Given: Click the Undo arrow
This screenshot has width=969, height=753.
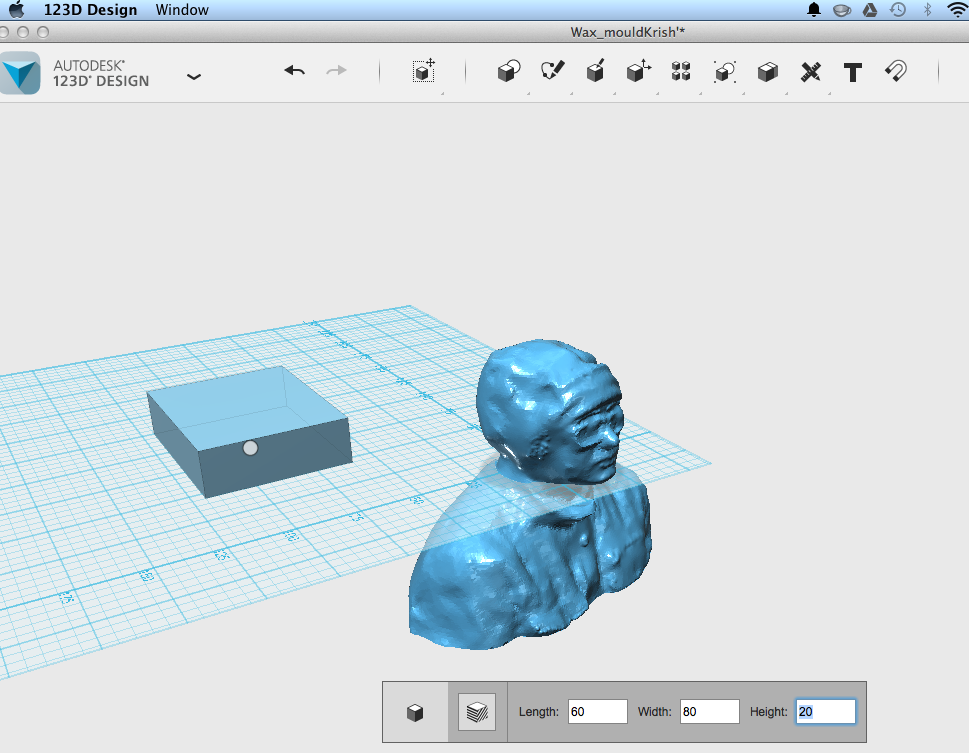Looking at the screenshot, I should tap(294, 70).
